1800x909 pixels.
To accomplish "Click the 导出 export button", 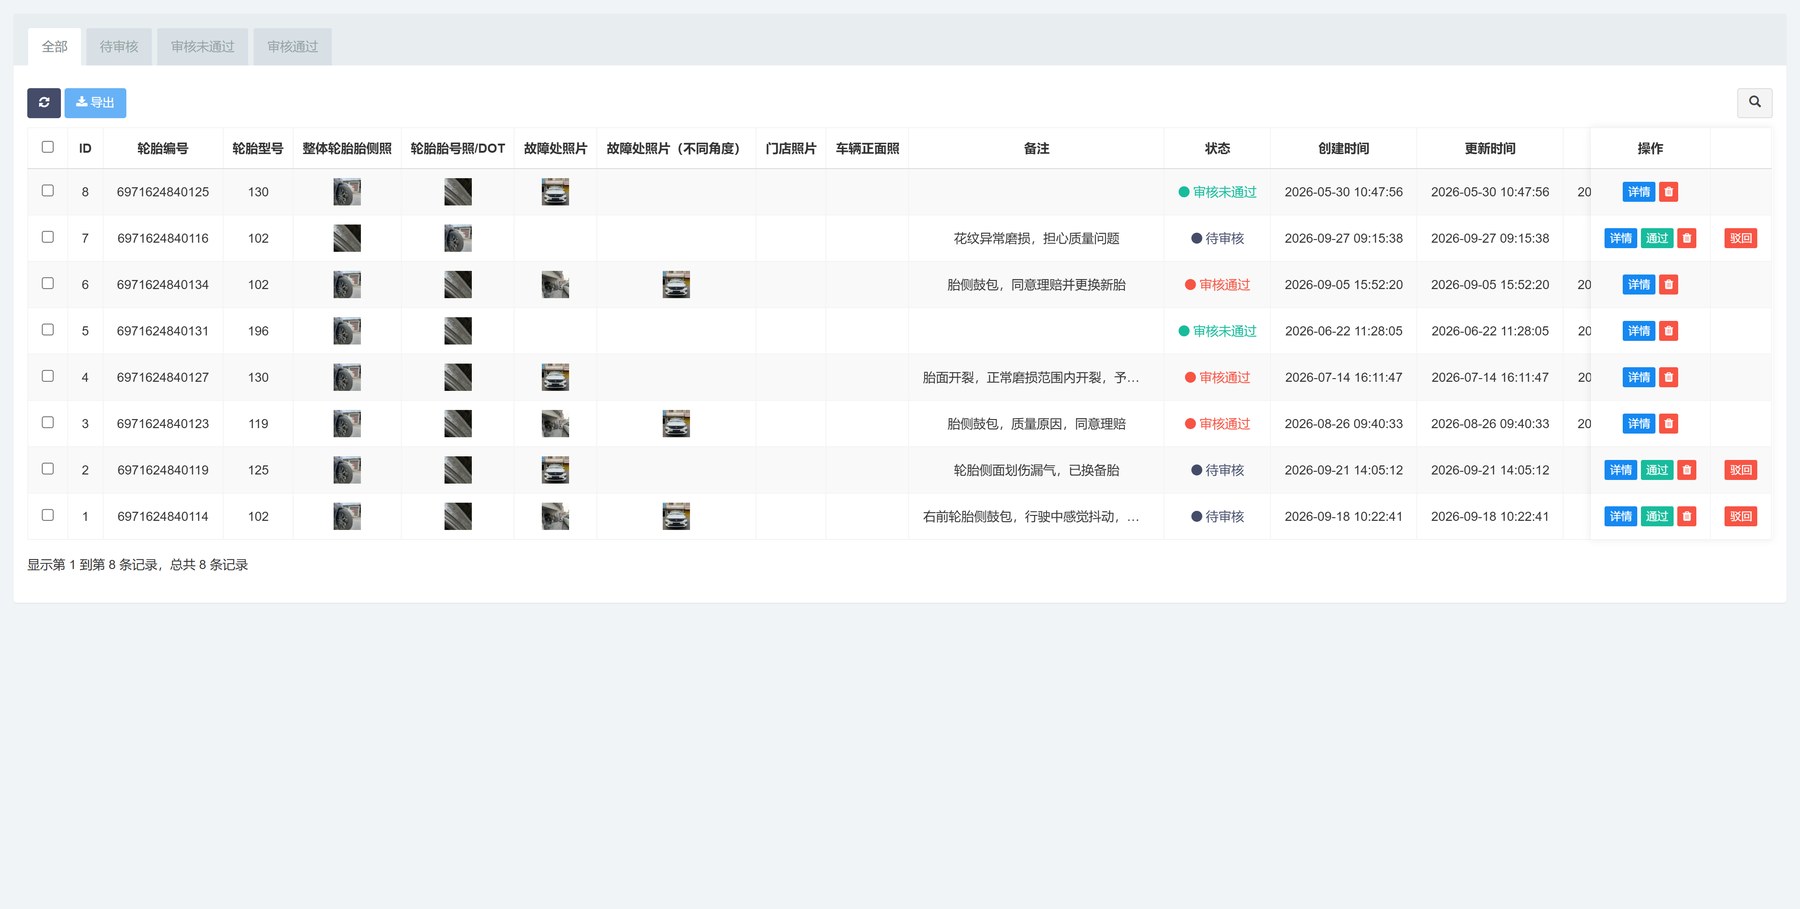I will point(95,103).
